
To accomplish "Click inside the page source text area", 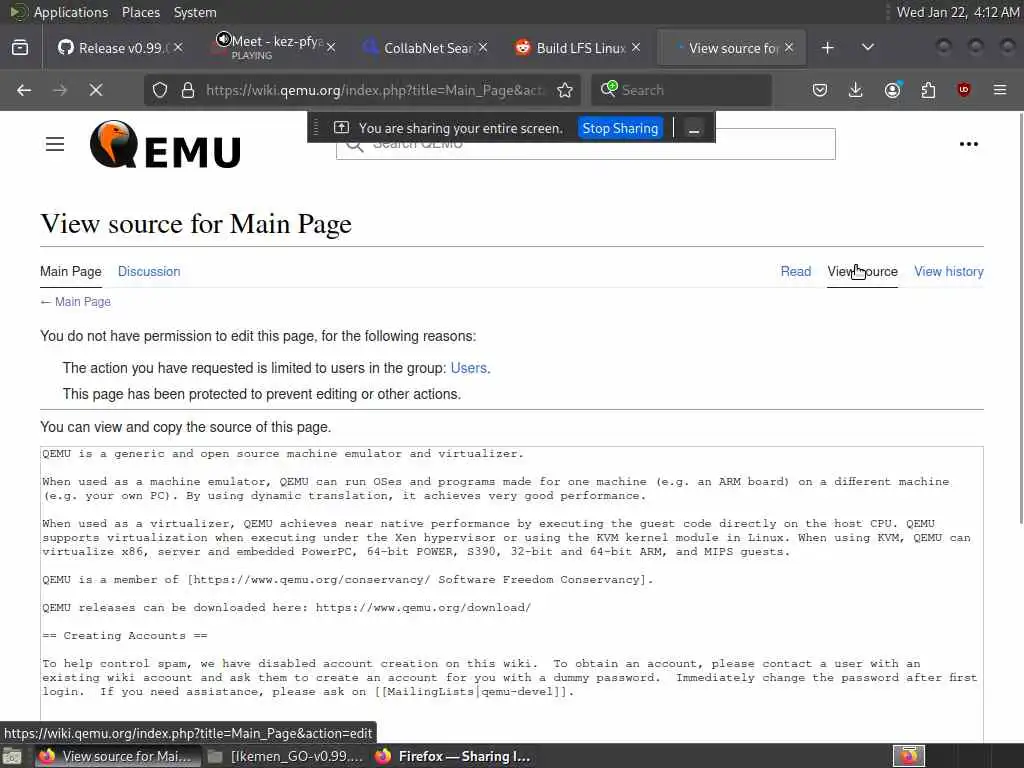I will [x=511, y=594].
